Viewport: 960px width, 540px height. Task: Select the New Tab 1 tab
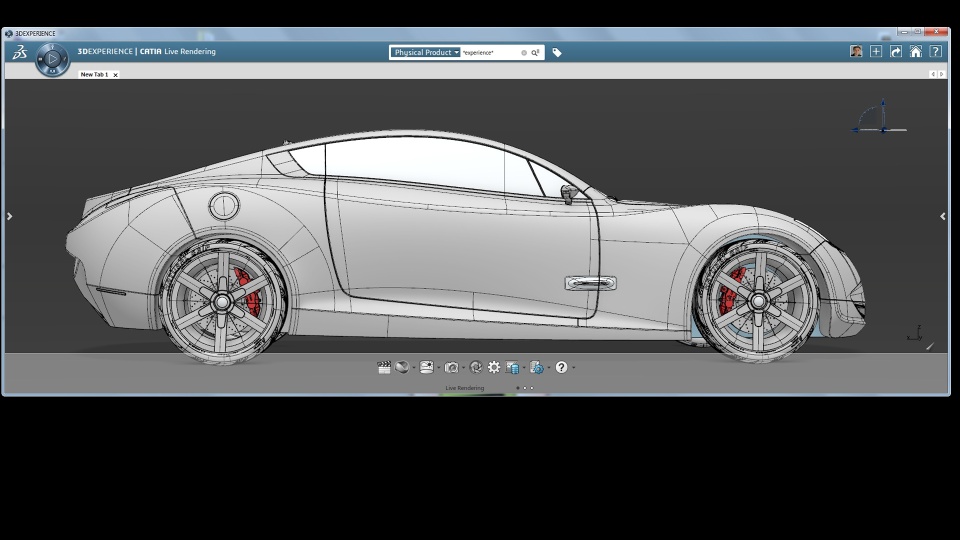click(94, 75)
